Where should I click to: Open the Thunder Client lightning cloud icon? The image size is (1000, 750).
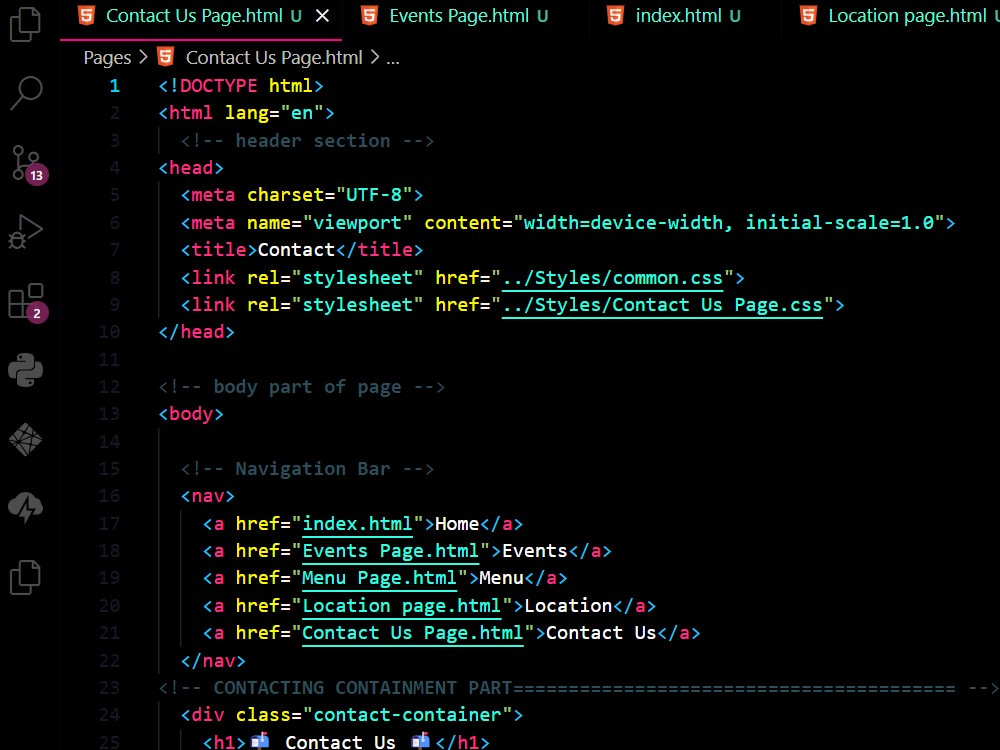pos(26,508)
